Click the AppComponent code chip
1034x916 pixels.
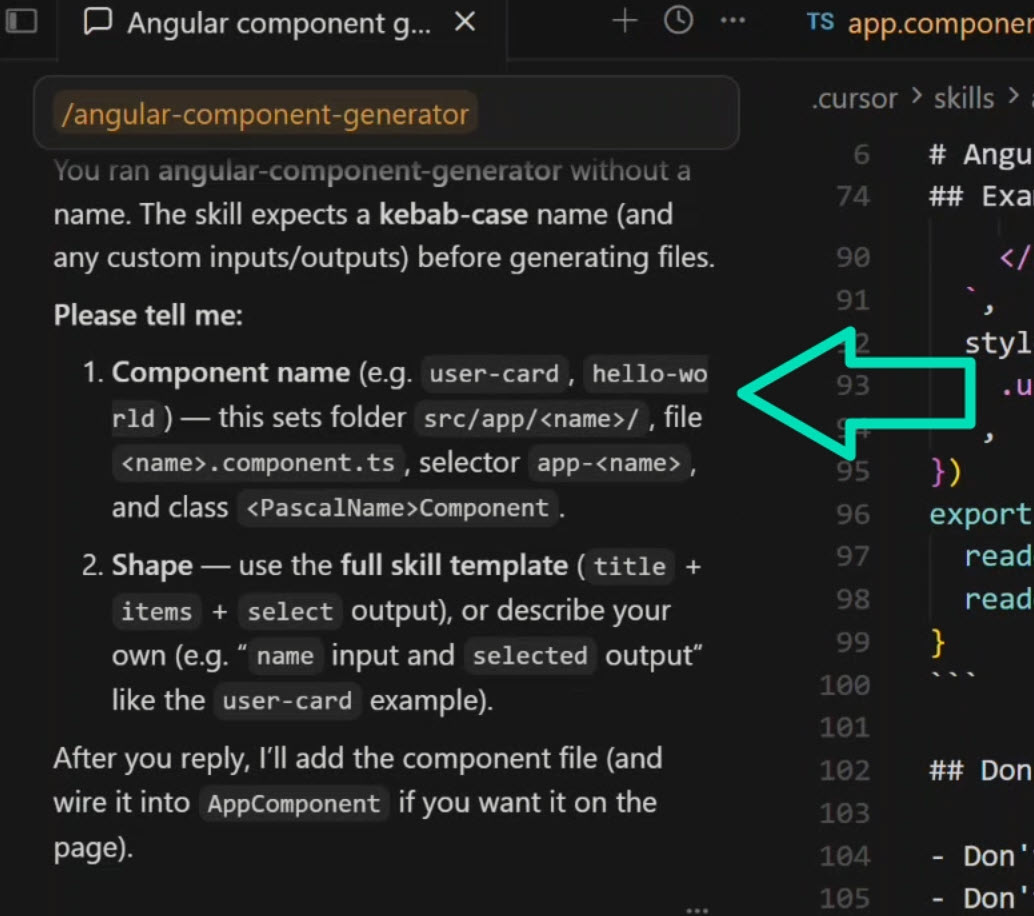[x=294, y=802]
